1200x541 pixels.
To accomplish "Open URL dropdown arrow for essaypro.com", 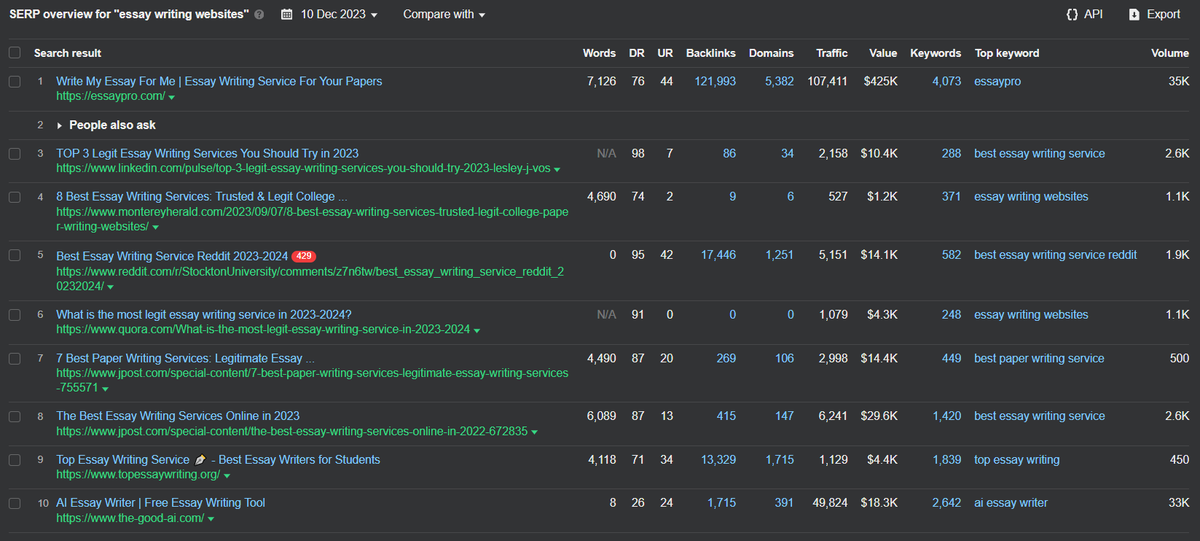I will (x=172, y=98).
